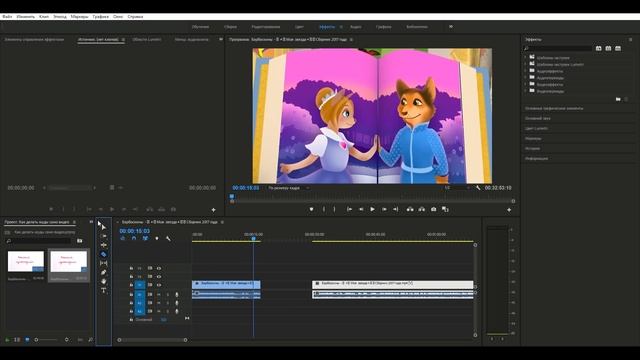Create a new custom bin in Effects panel

pos(618,99)
